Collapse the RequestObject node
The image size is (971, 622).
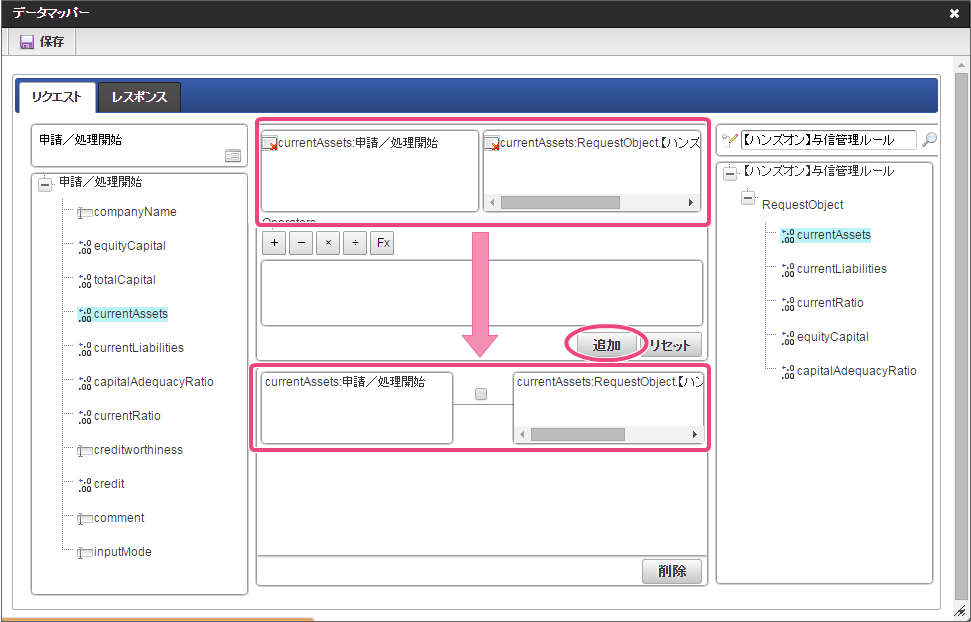click(748, 198)
